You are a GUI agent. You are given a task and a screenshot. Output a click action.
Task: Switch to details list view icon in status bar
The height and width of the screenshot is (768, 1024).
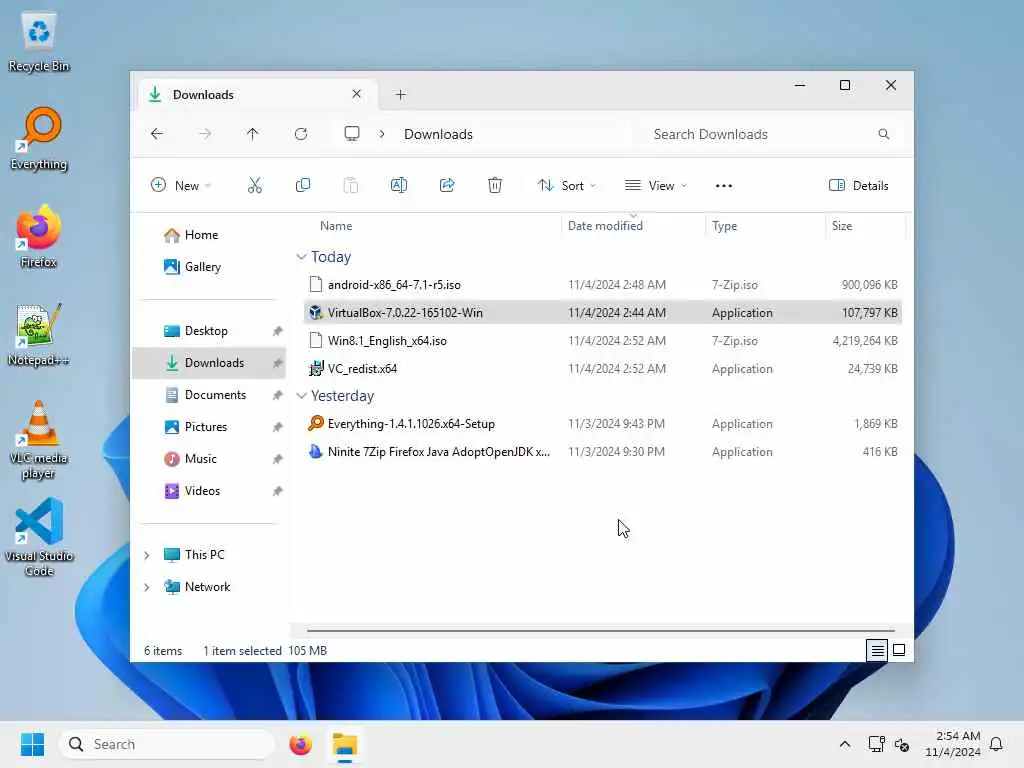[876, 650]
